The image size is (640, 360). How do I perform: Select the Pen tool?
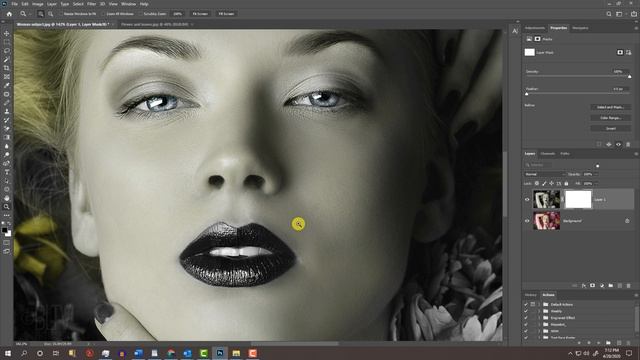[x=7, y=163]
